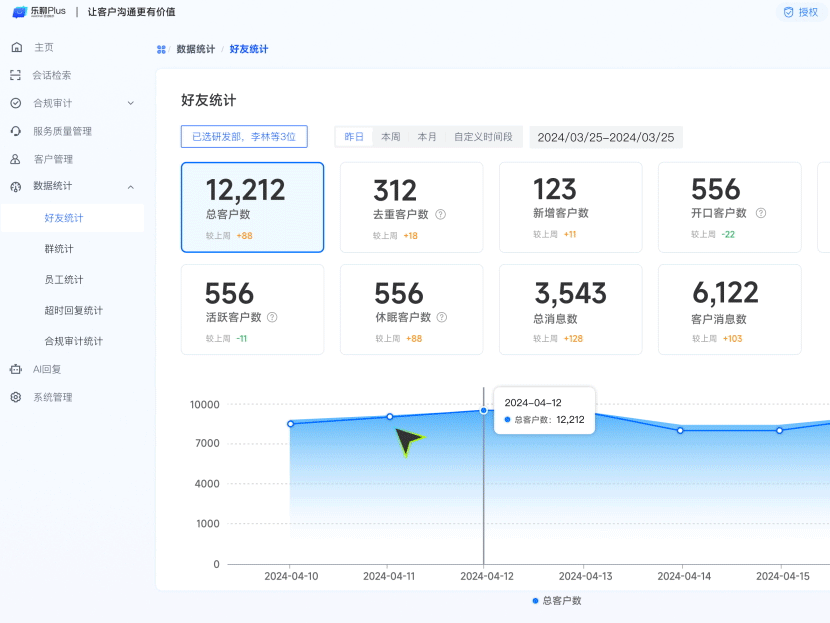Click the 客户管理 person icon
Viewport: 830px width, 623px height.
point(15,159)
